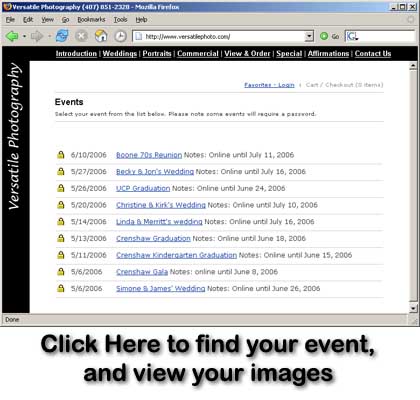Open the Back button history dropdown arrow
The image size is (420, 400).
[24, 36]
